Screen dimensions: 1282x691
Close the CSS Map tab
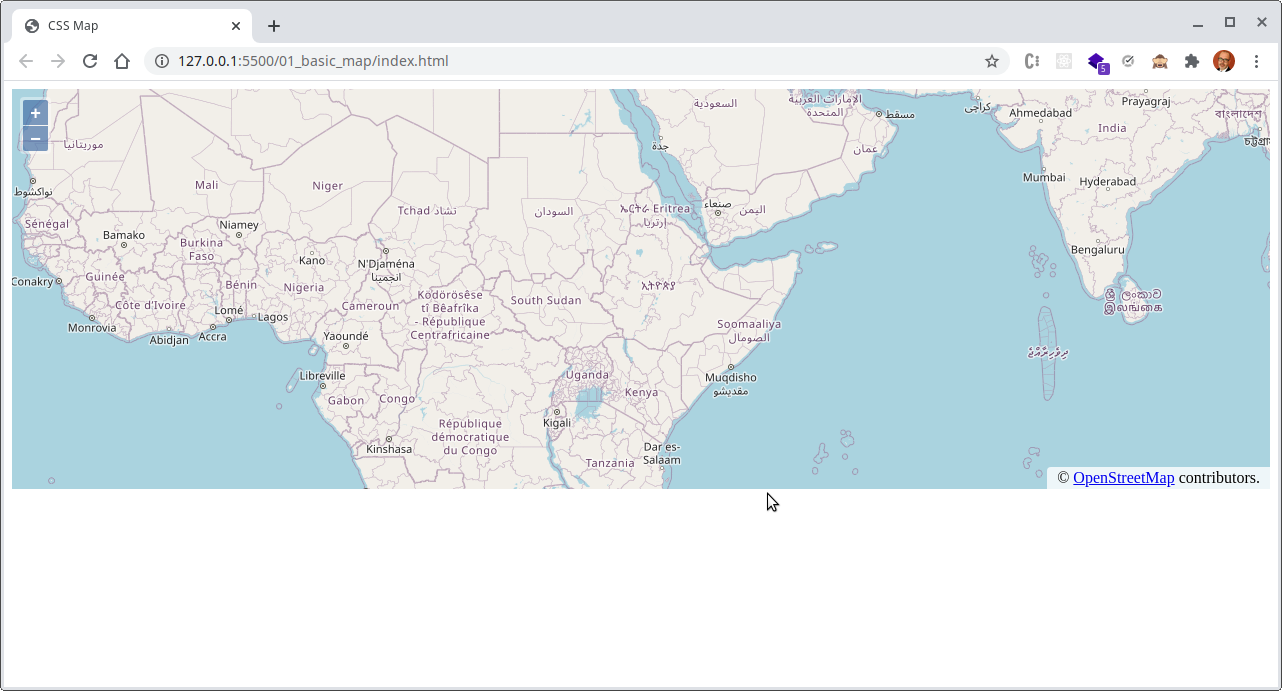pyautogui.click(x=236, y=26)
